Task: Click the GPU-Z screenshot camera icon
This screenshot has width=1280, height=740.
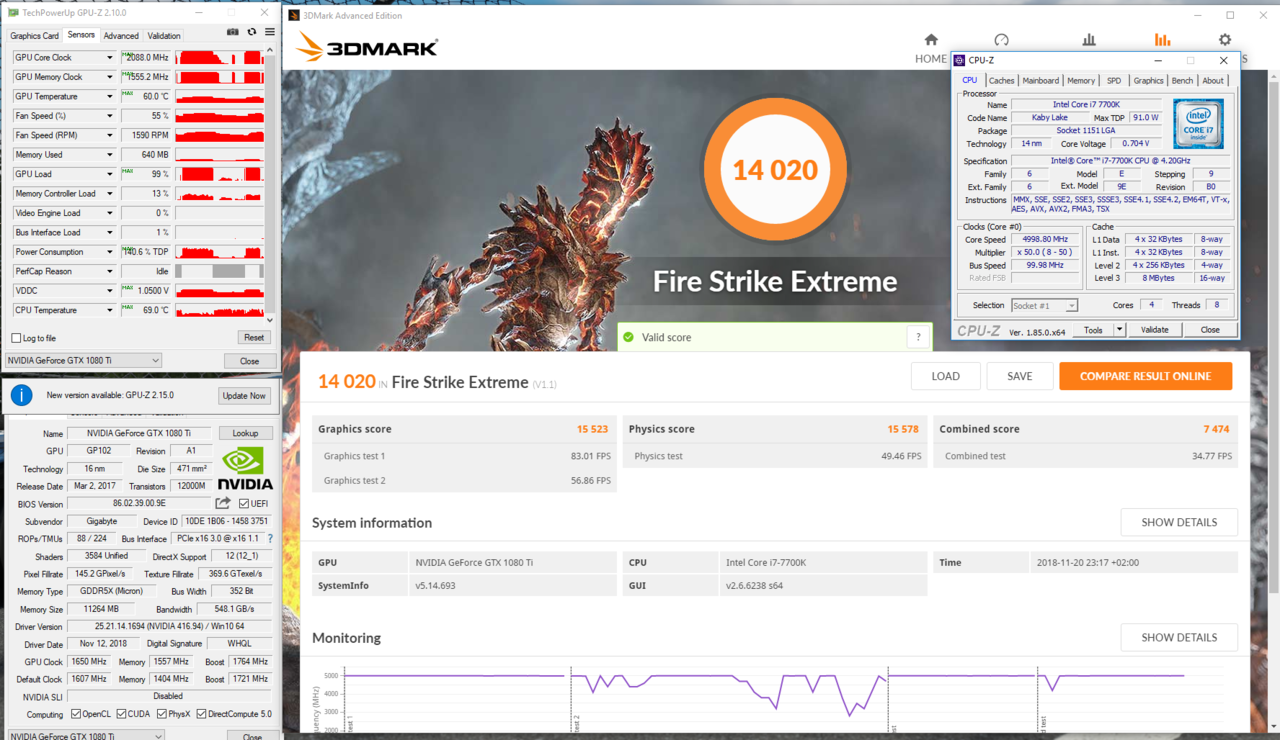Action: point(233,32)
